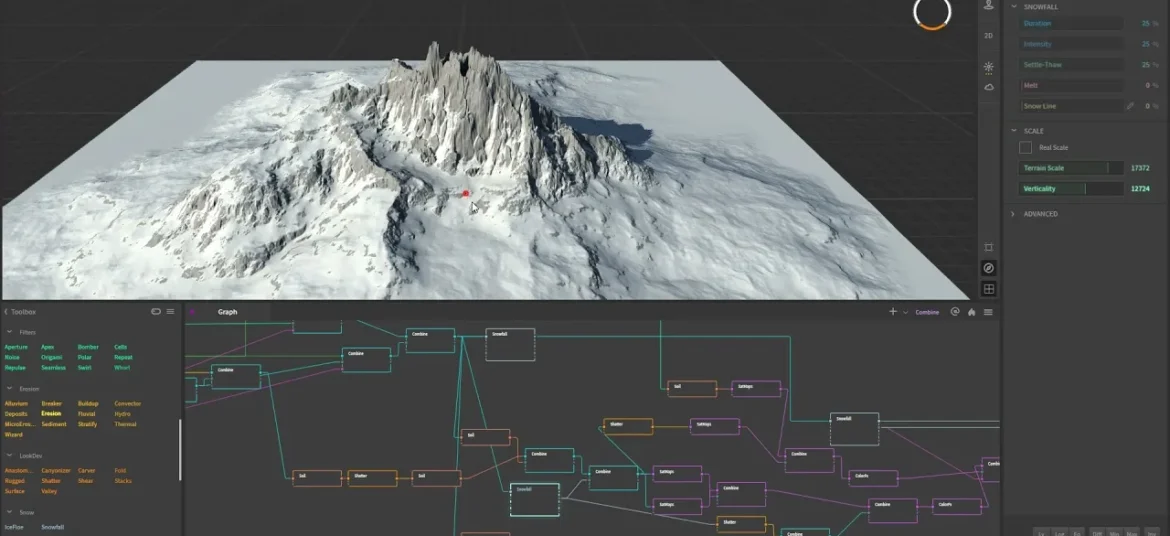Select the Bomber filter node
The height and width of the screenshot is (536, 1170).
(x=87, y=347)
